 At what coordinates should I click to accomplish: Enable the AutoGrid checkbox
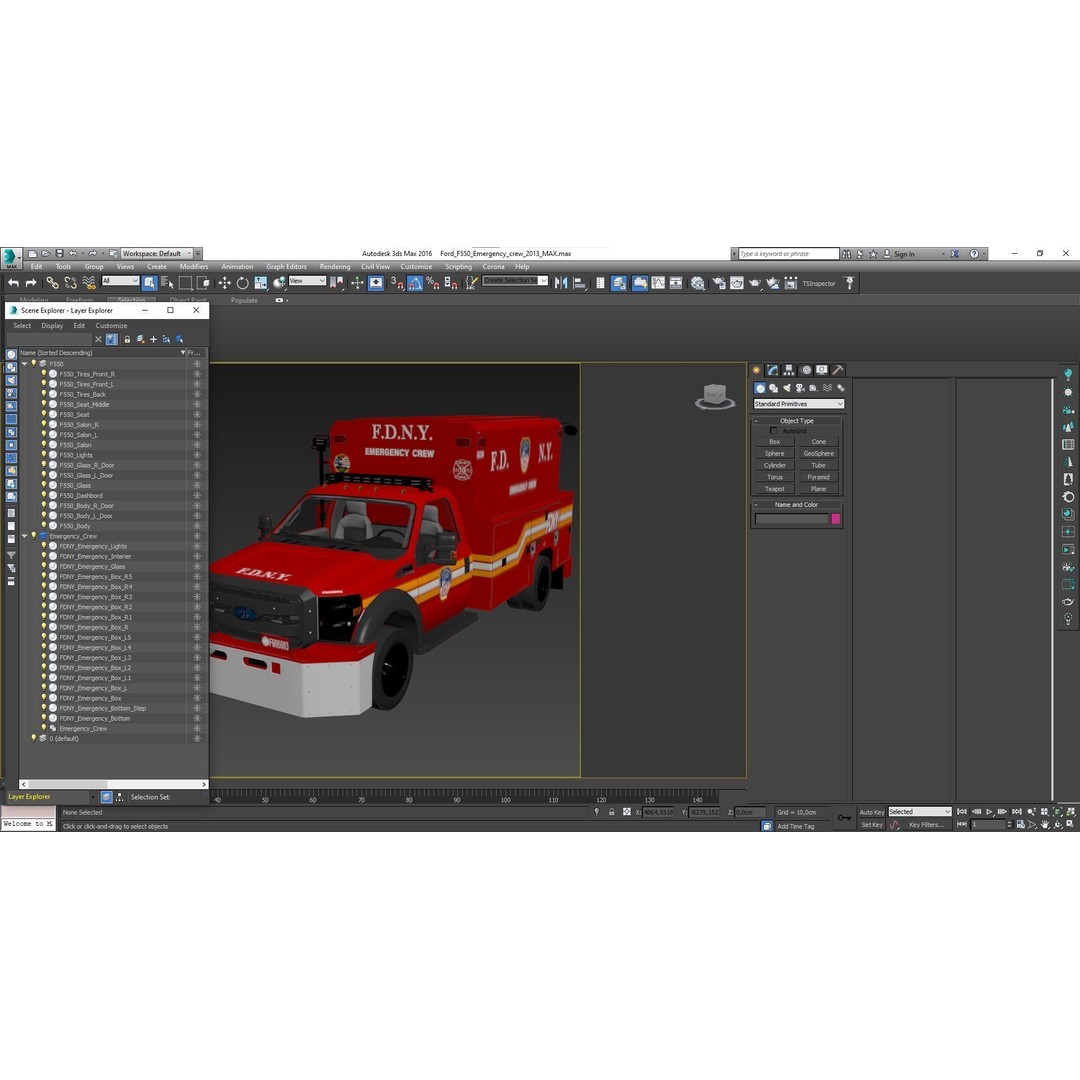point(773,430)
